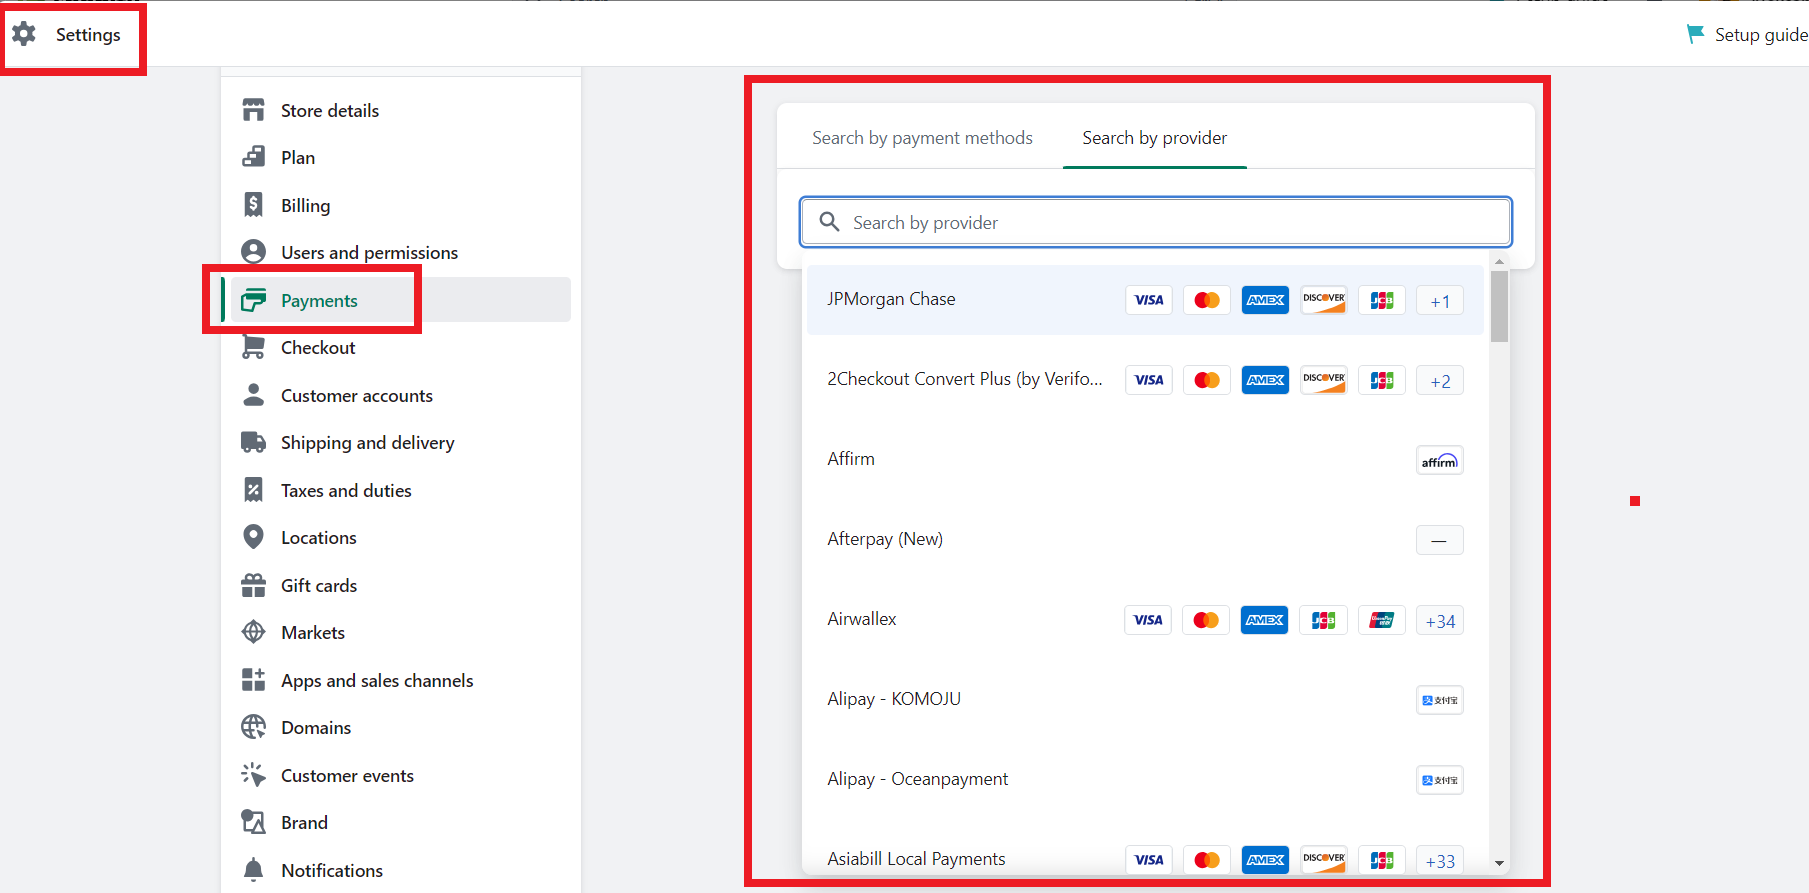Screen dimensions: 1809x893
Task: Click the Affirm logo badge
Action: 1440,460
